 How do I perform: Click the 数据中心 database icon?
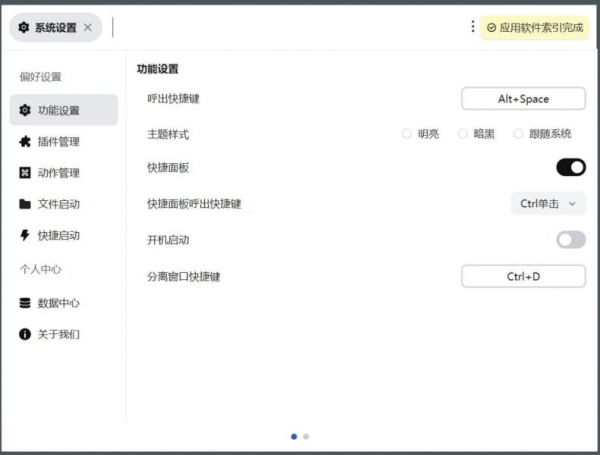pyautogui.click(x=25, y=303)
